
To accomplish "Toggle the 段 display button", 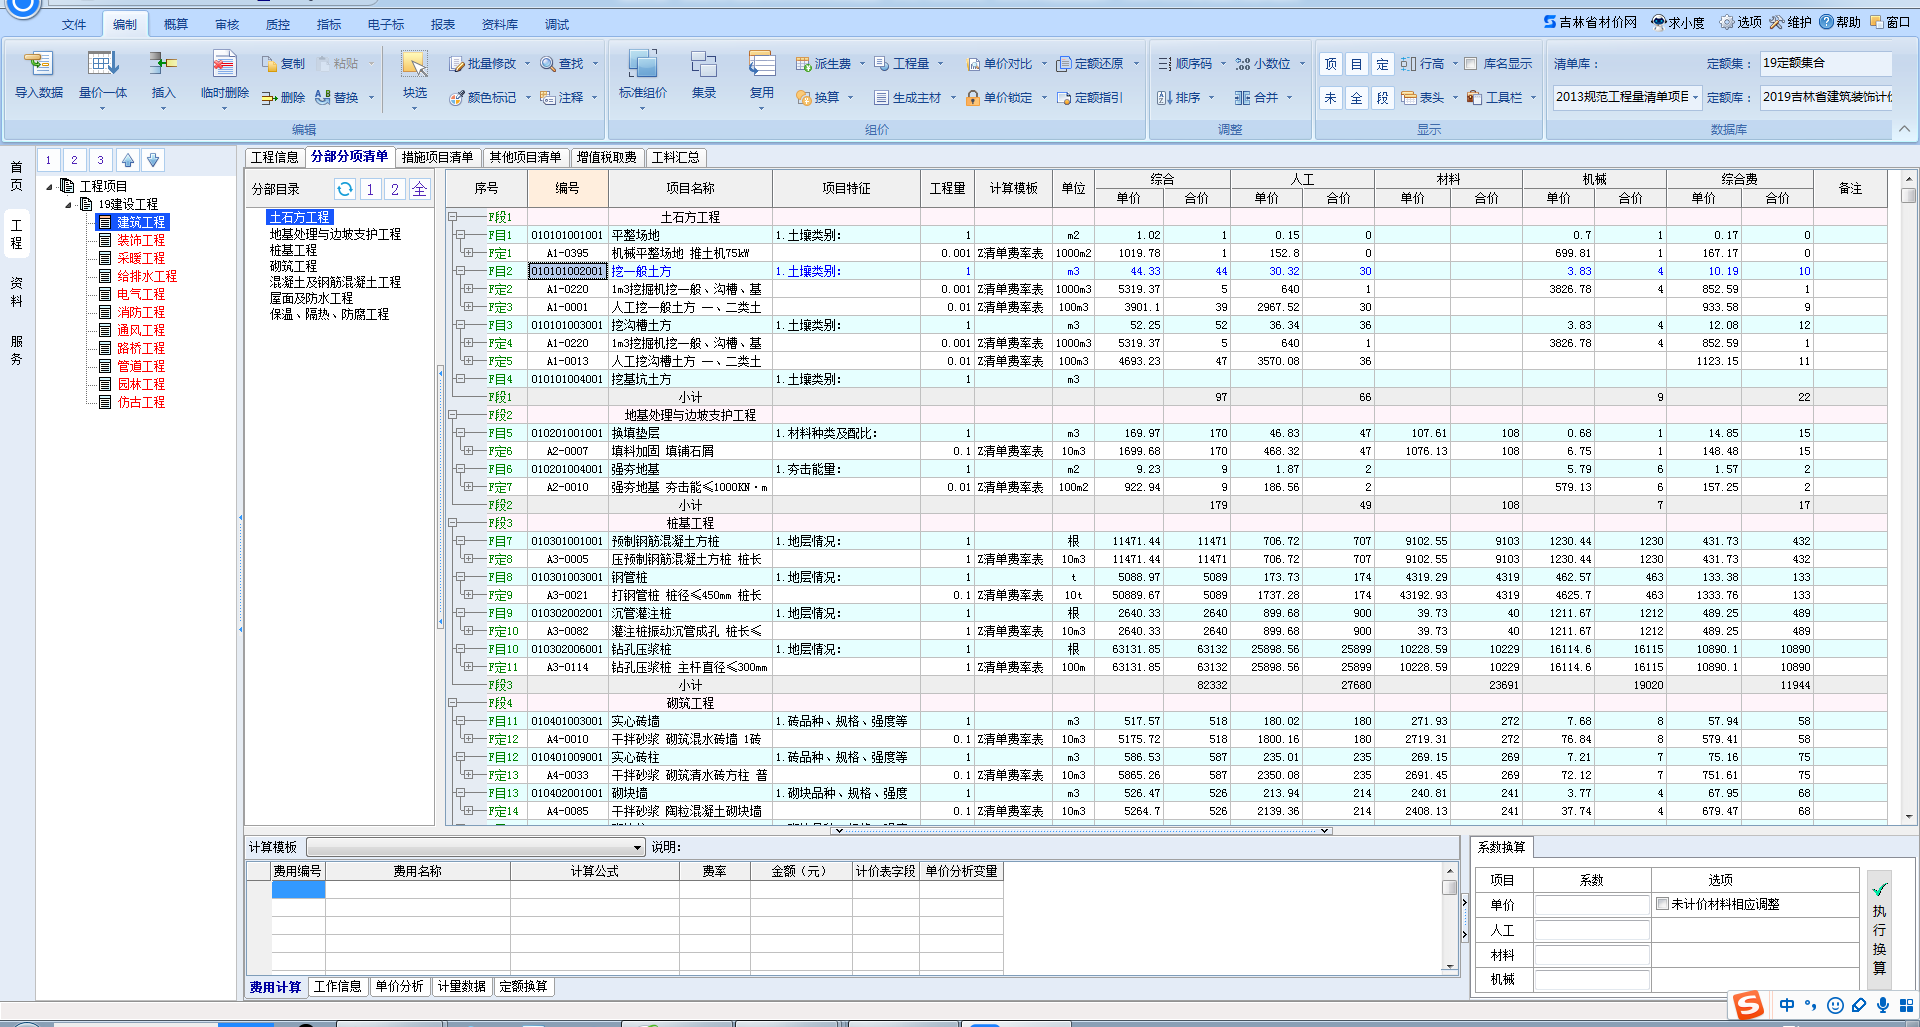I will click(1382, 97).
